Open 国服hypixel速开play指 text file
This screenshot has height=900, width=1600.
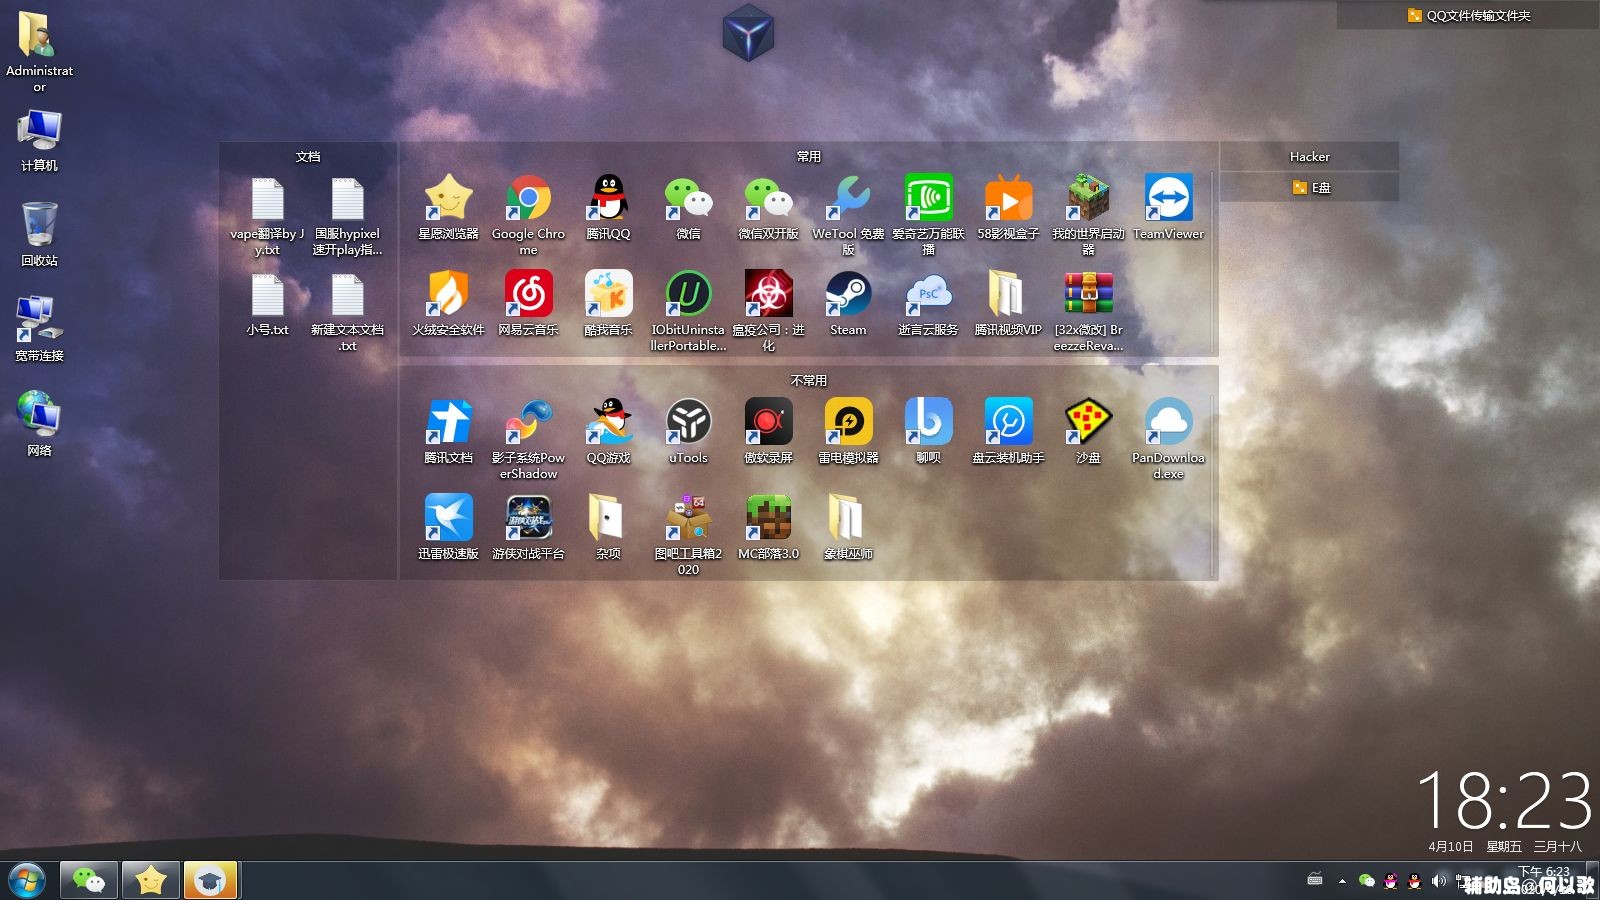click(347, 216)
